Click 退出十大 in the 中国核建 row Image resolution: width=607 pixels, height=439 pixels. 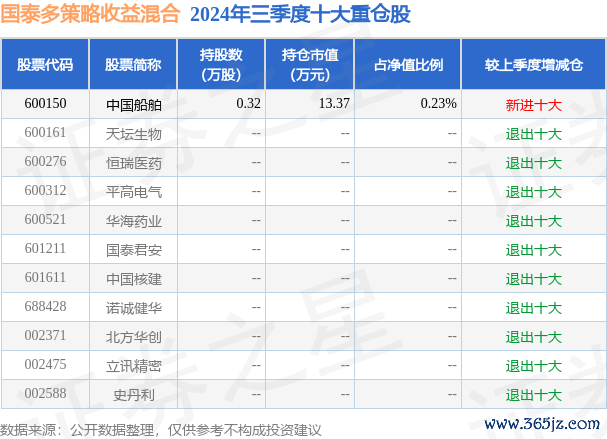[x=533, y=279]
